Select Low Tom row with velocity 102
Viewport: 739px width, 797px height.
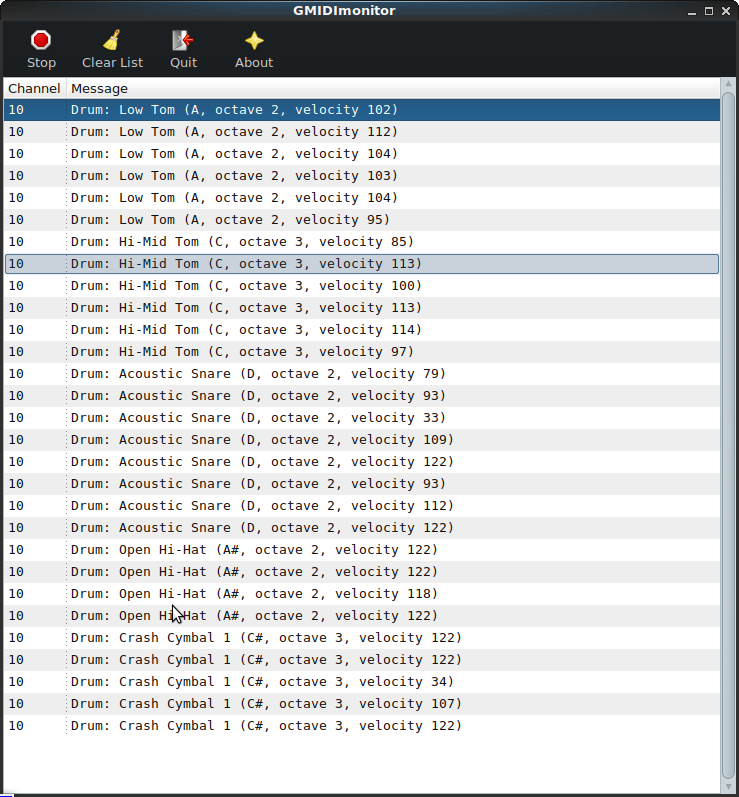362,110
